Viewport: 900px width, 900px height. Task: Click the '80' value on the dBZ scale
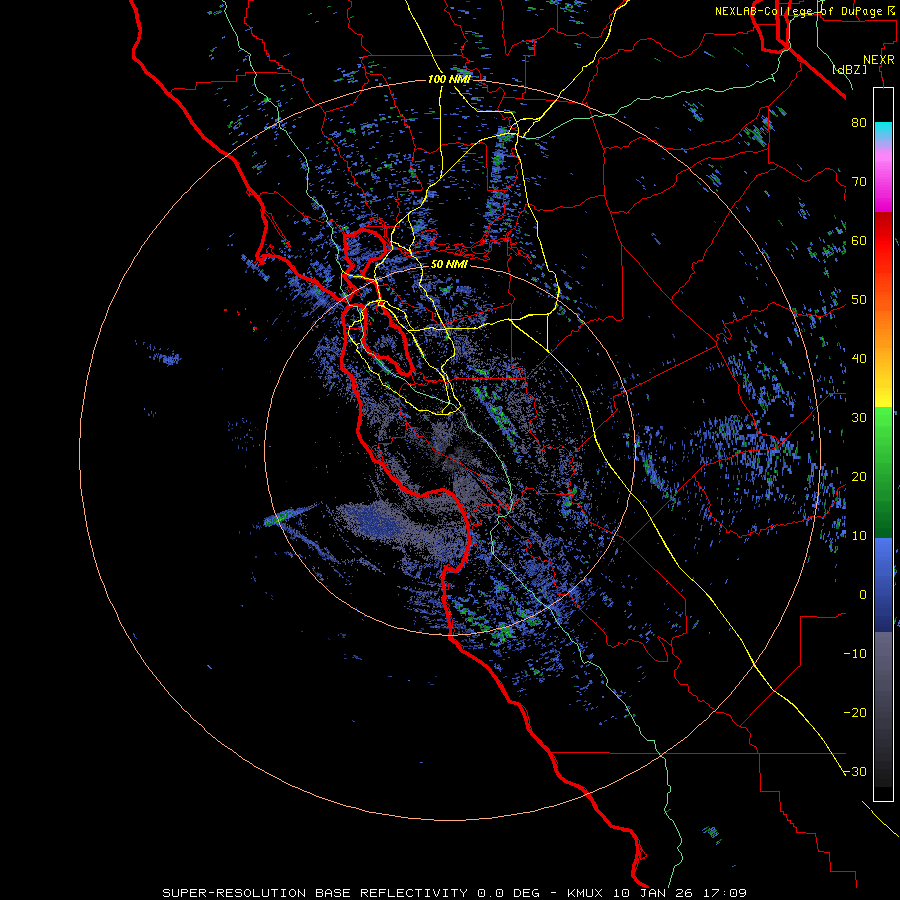point(859,122)
